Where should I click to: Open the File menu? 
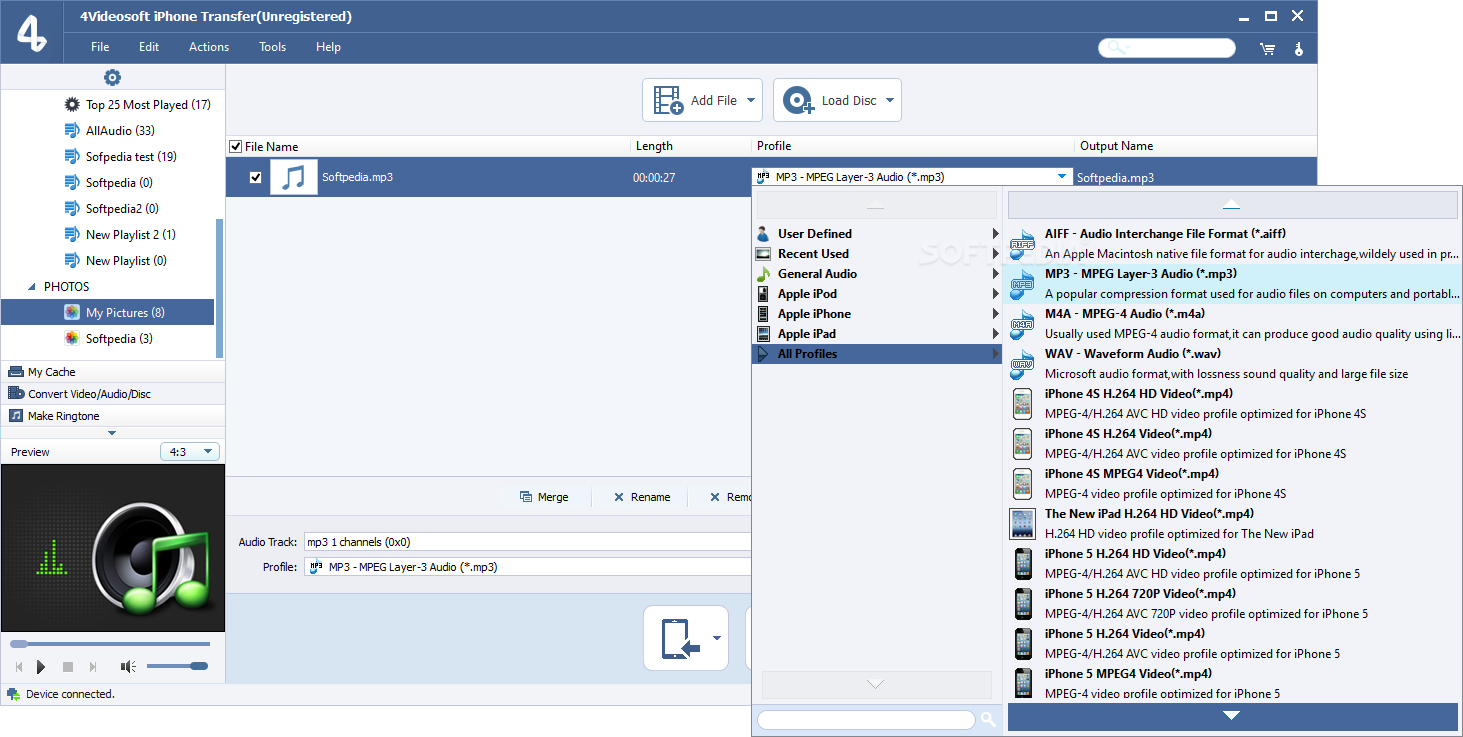click(x=100, y=47)
